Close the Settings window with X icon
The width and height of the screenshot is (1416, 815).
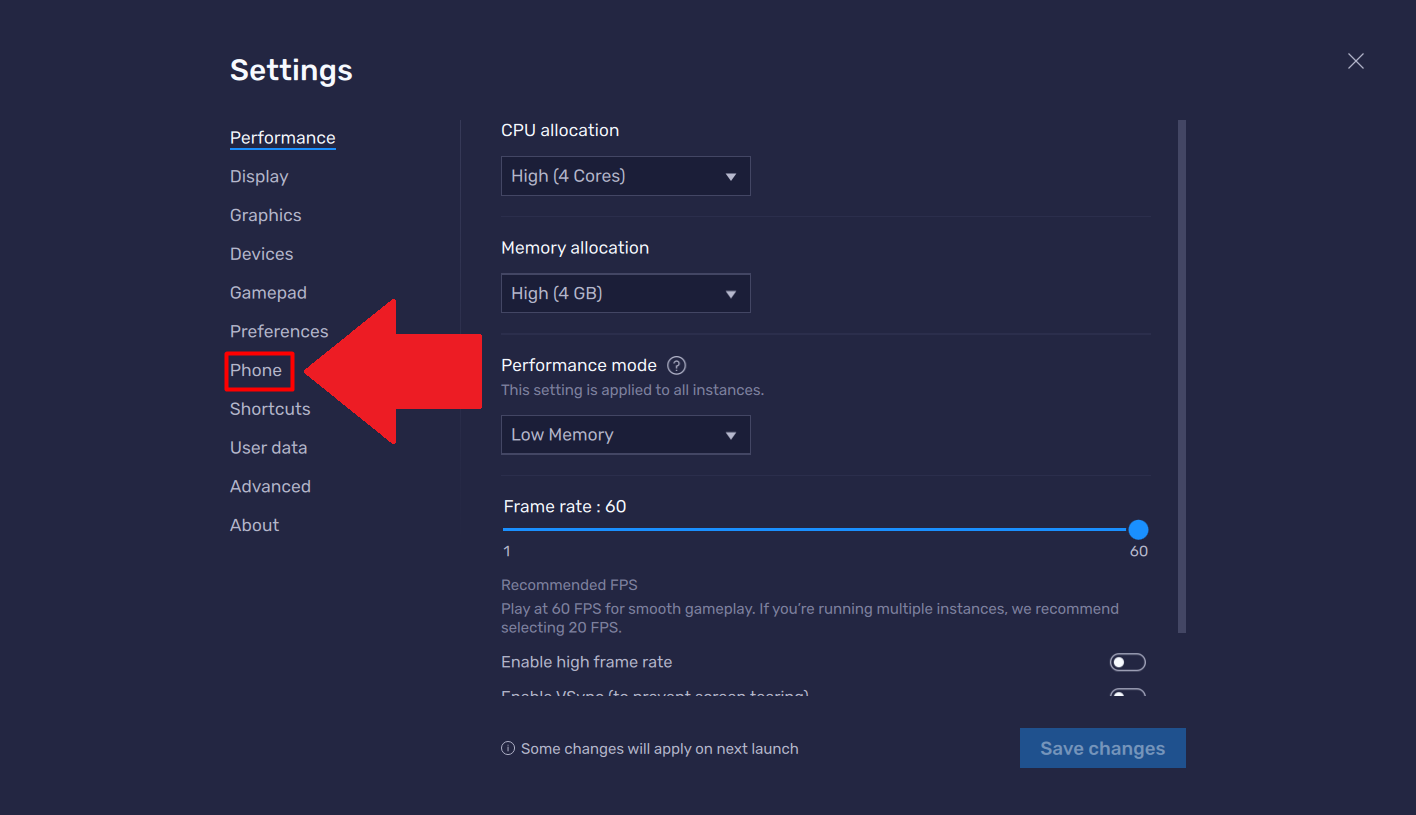[x=1355, y=62]
